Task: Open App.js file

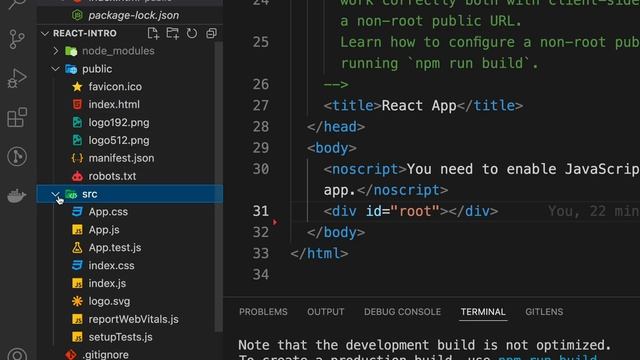Action: (x=104, y=230)
